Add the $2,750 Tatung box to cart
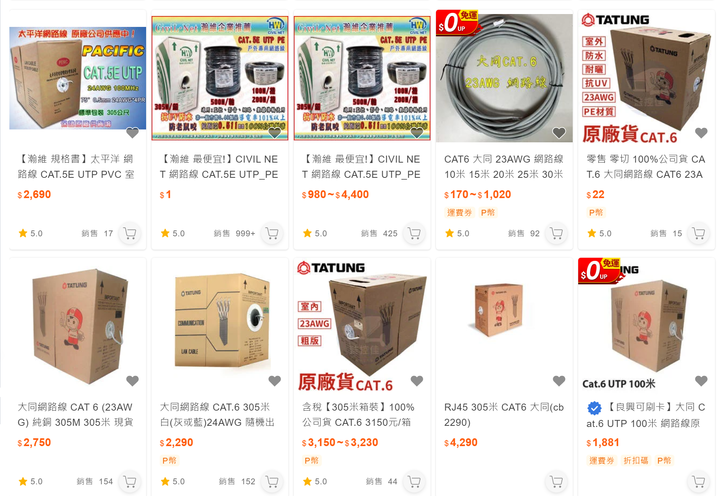 click(130, 481)
